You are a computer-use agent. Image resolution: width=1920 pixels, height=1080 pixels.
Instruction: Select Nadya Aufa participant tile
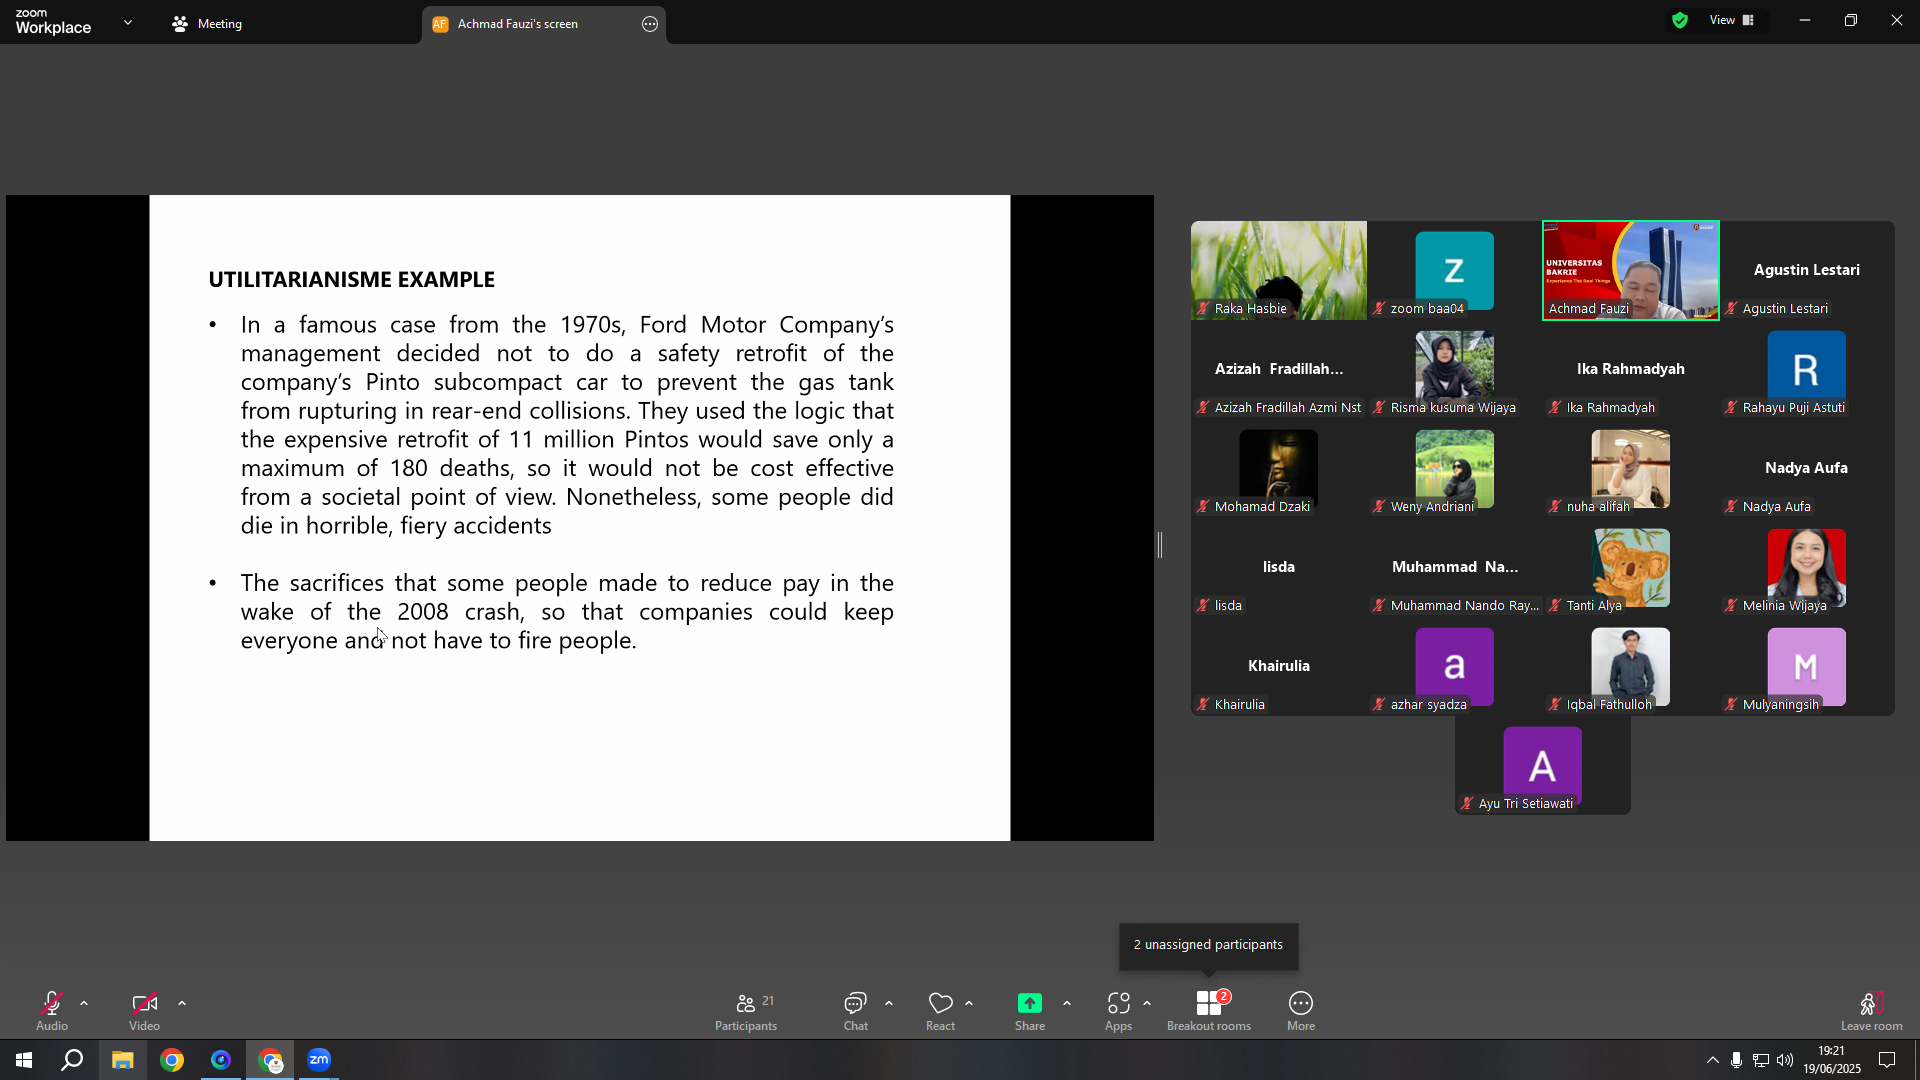[x=1807, y=468]
